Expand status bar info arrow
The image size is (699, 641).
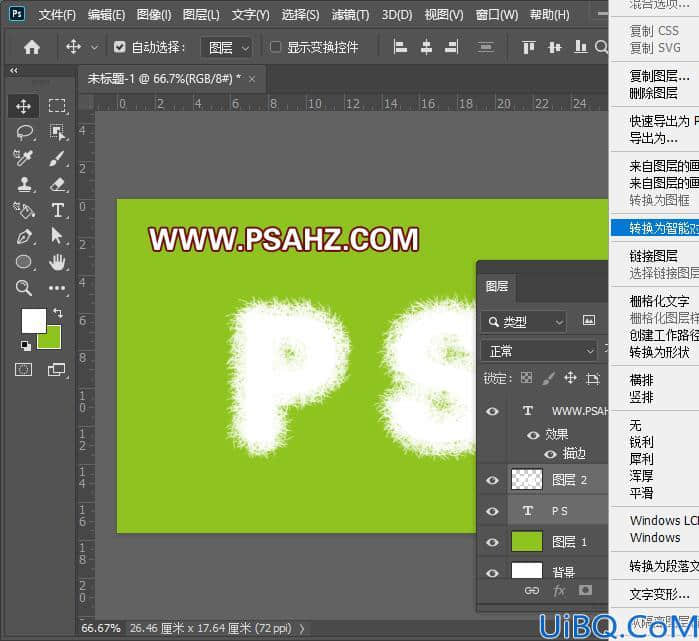(302, 629)
